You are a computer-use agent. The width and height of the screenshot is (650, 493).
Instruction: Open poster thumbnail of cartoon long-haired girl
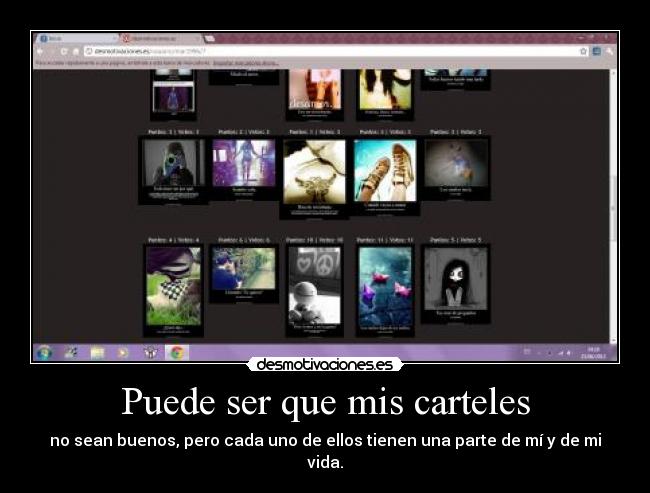click(456, 284)
